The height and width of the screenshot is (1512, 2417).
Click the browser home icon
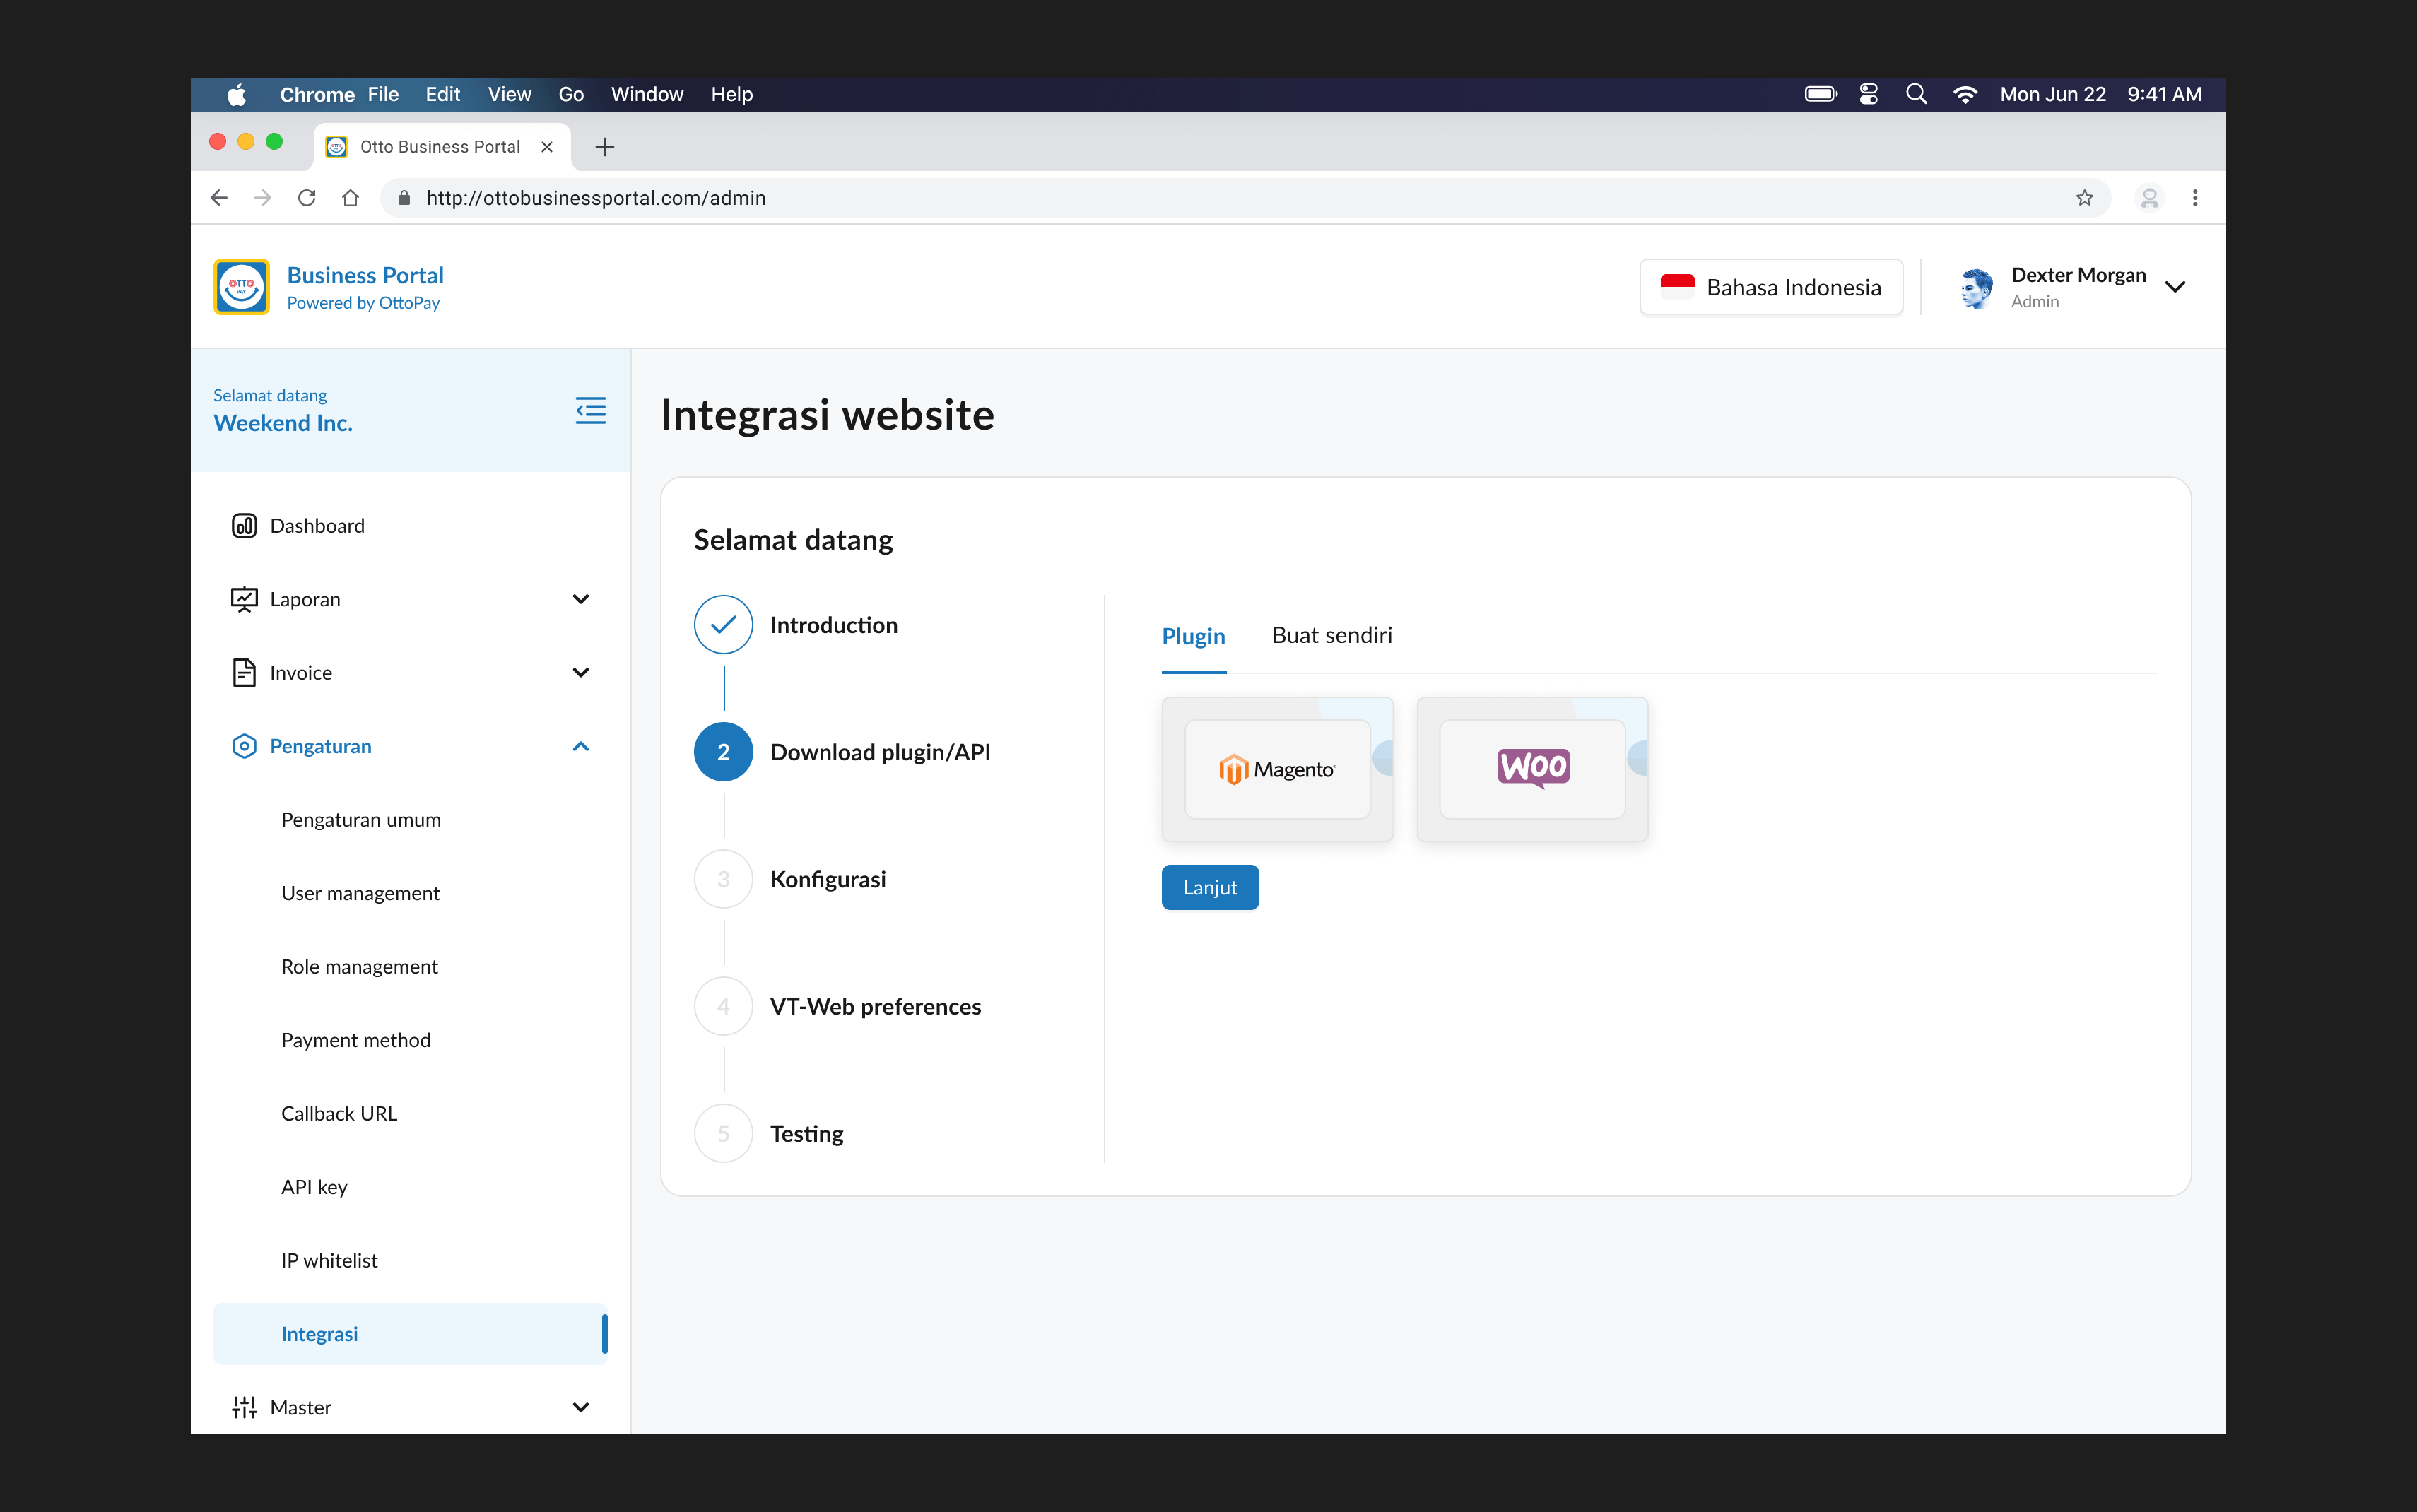(x=350, y=198)
